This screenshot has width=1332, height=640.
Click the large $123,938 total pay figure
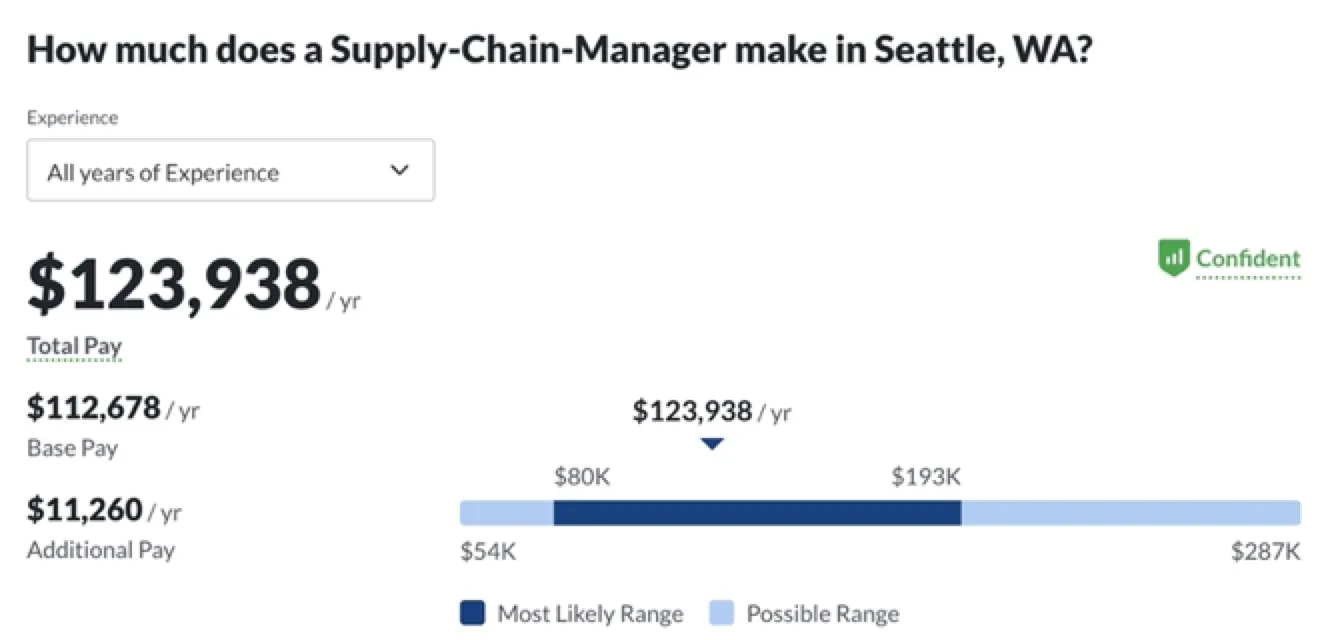click(174, 284)
